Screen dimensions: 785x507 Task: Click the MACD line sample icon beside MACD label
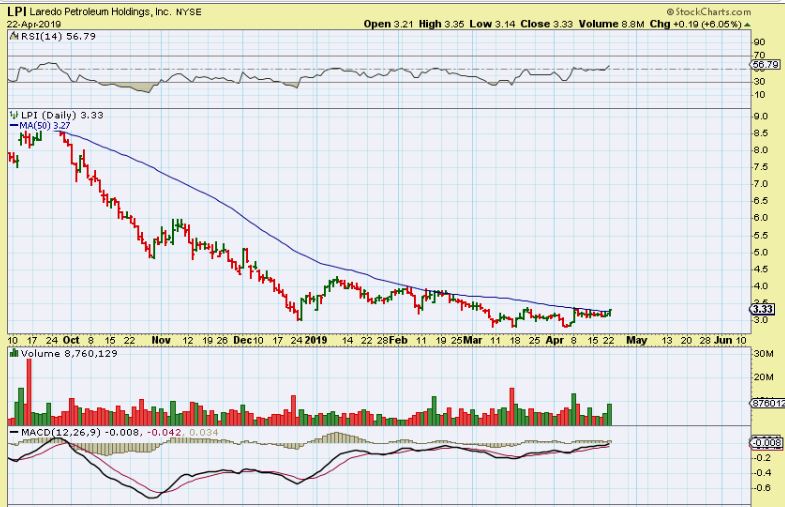click(15, 432)
